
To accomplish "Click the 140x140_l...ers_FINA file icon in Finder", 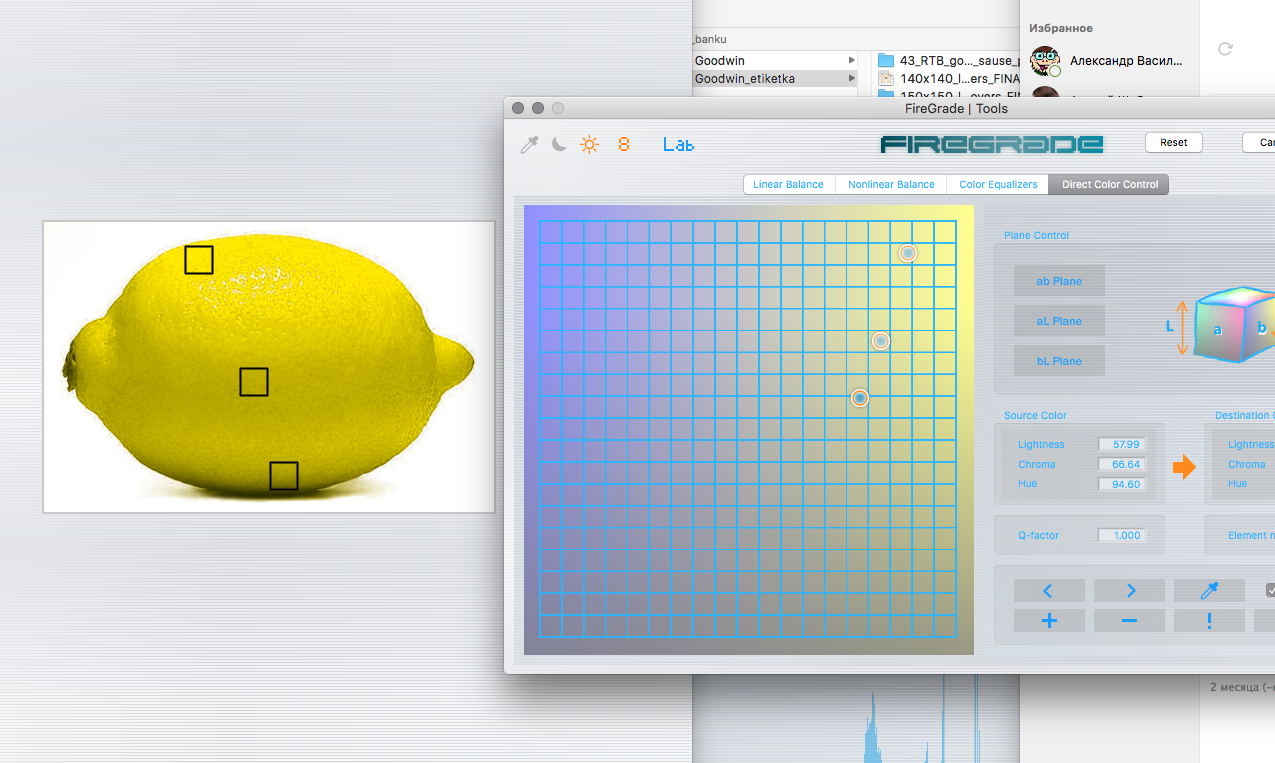I will (885, 78).
